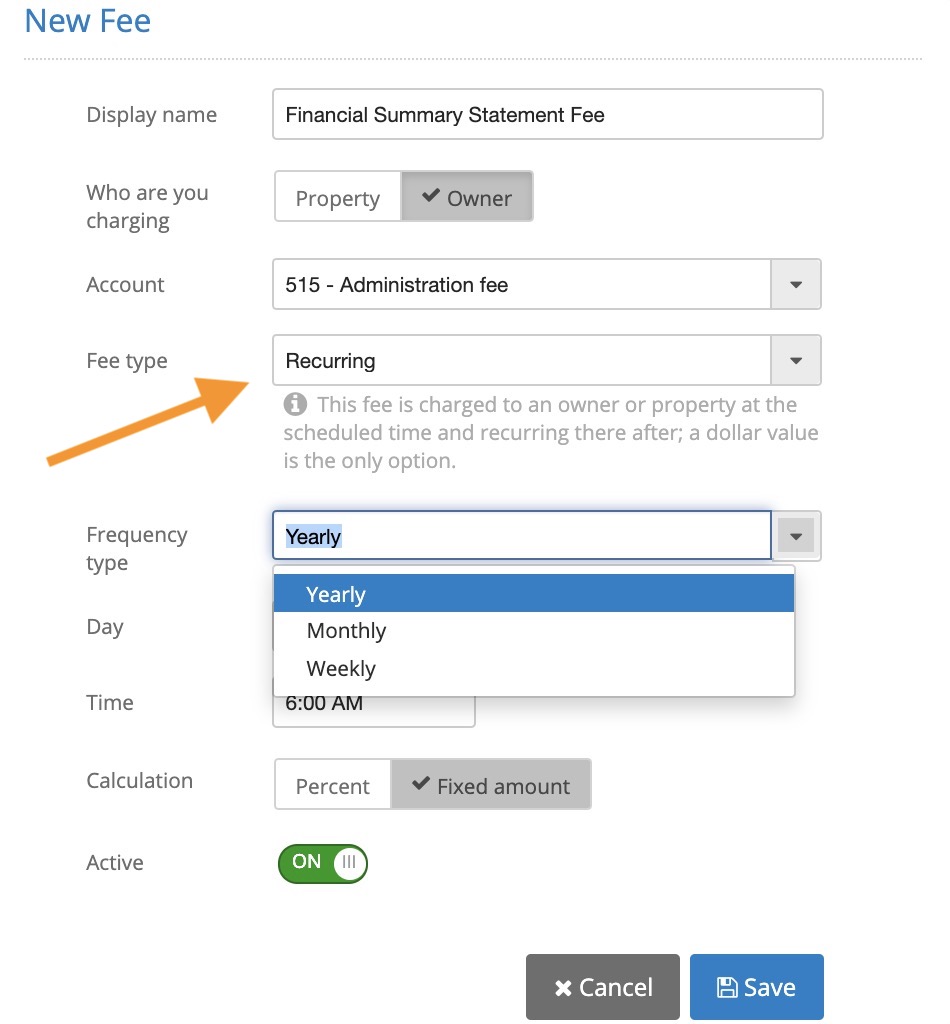Expand the Fee type dropdown arrow
The height and width of the screenshot is (1024, 950).
pyautogui.click(x=796, y=360)
